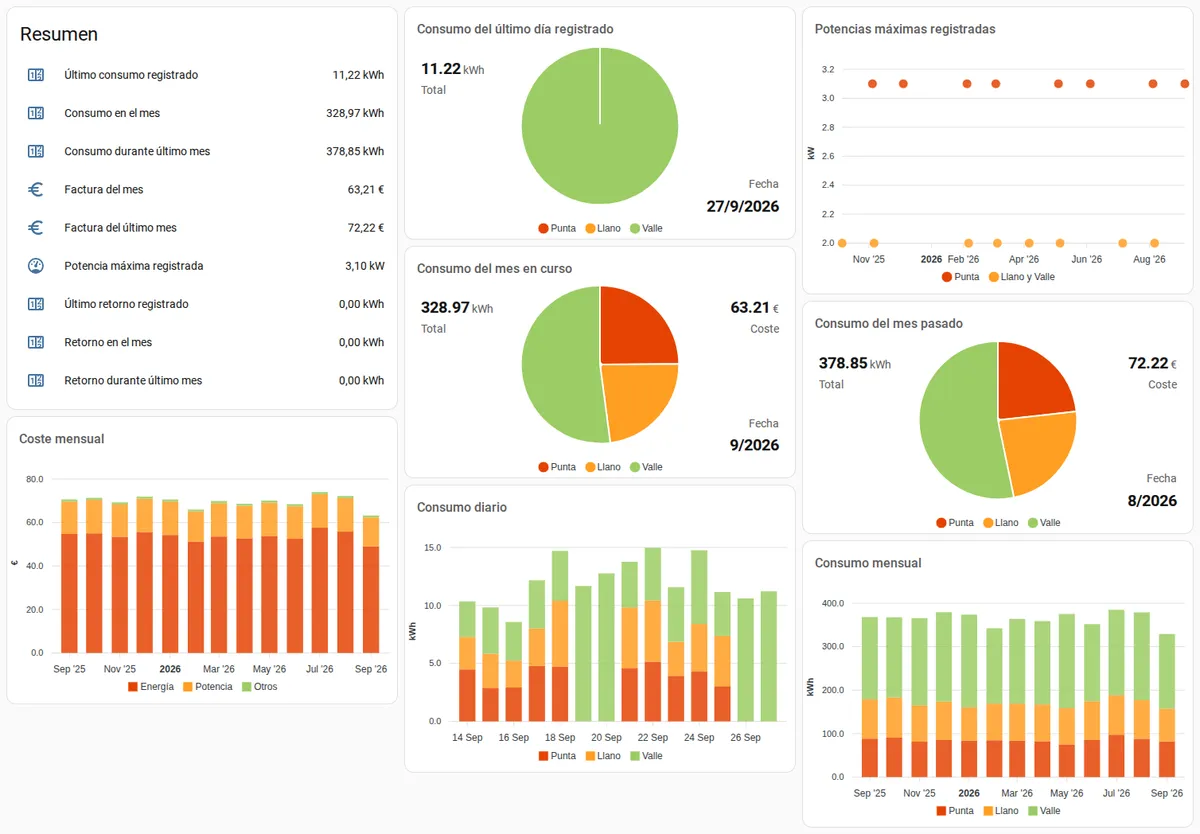Click the 63,21 € value in Resumen
The image size is (1200, 834).
pyautogui.click(x=366, y=189)
